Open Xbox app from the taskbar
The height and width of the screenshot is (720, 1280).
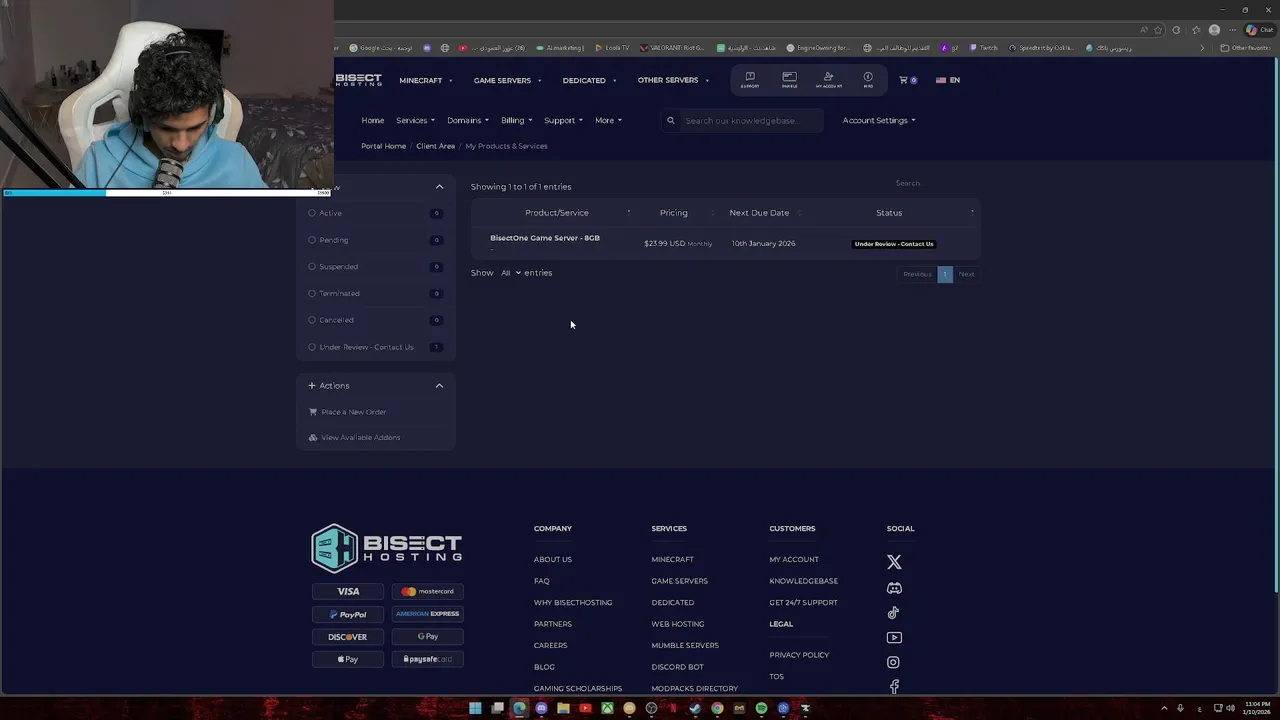point(607,708)
